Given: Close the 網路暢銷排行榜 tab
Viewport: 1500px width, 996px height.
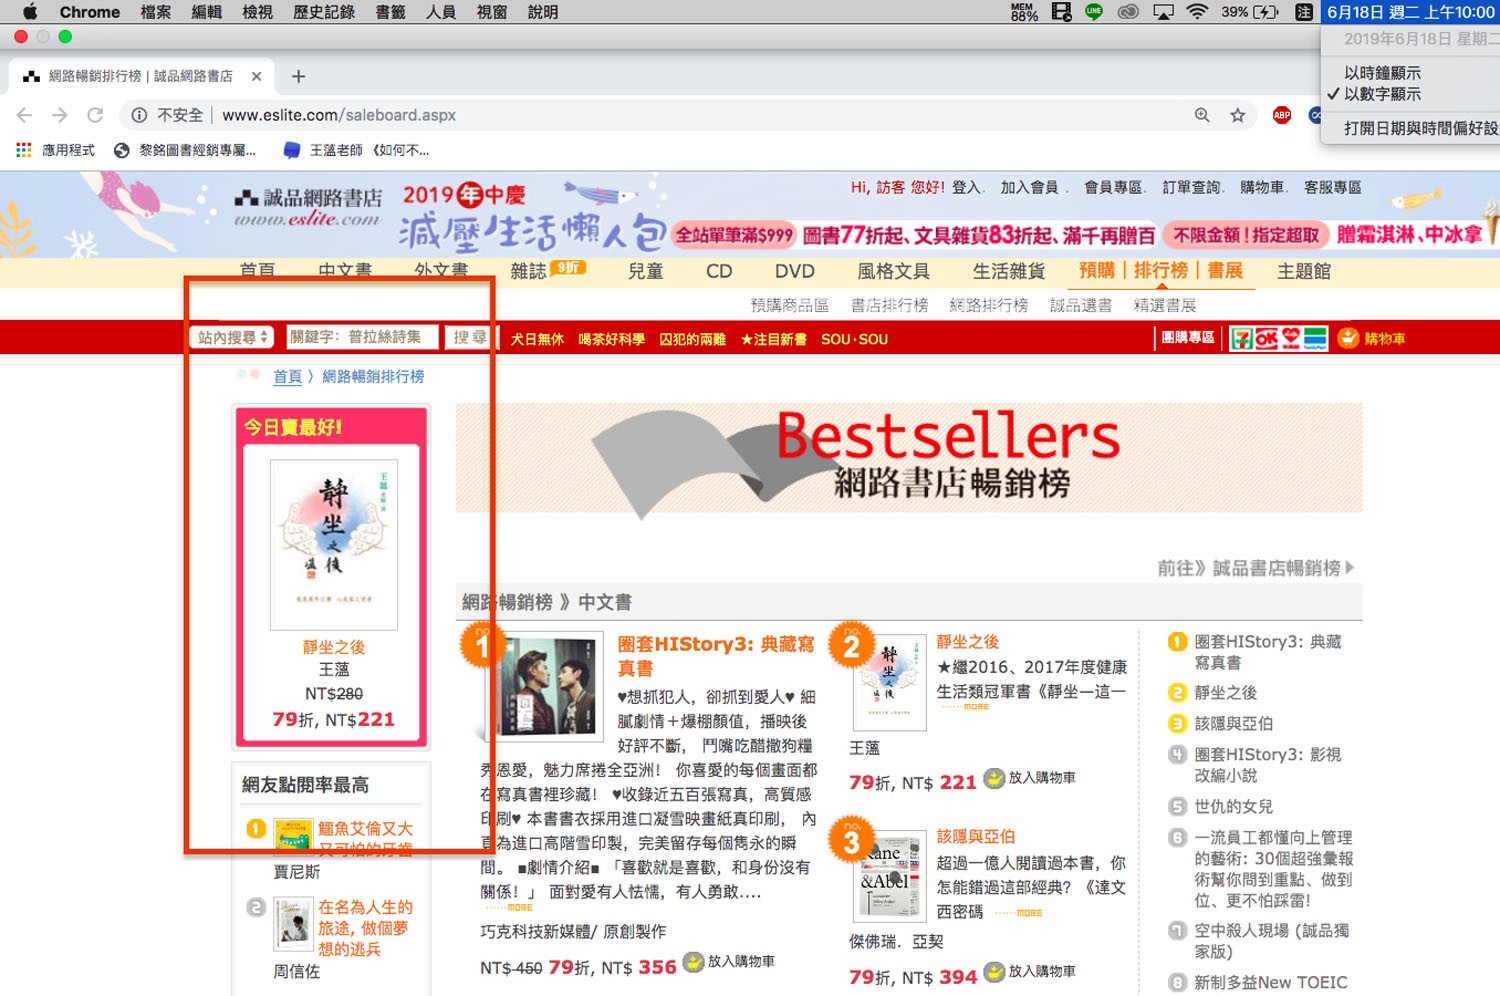Looking at the screenshot, I should tap(256, 76).
